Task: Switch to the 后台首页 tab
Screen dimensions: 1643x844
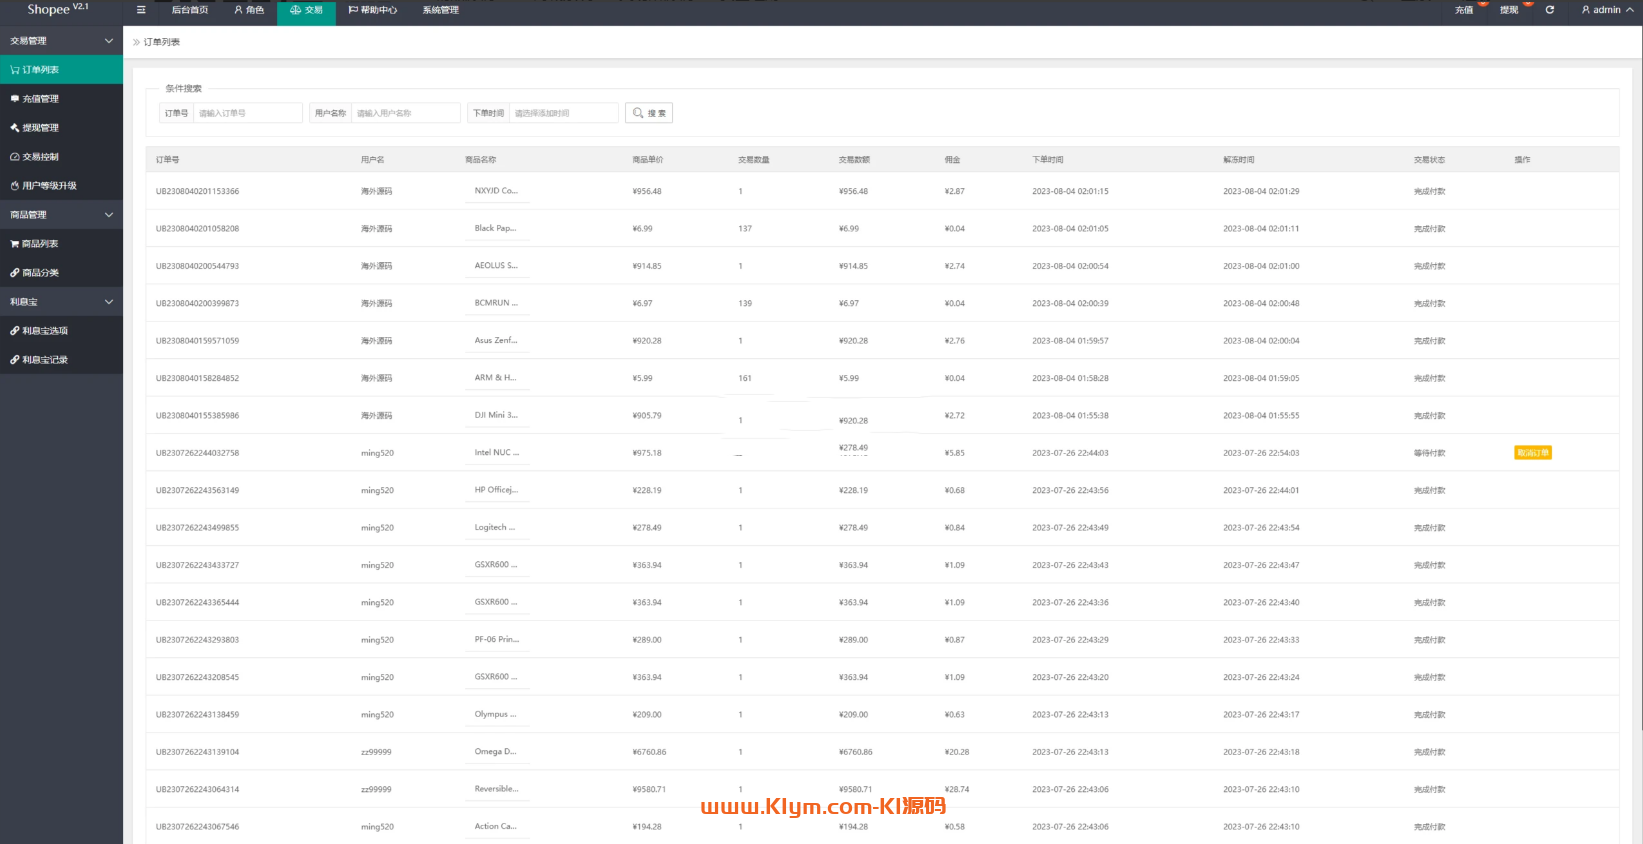Action: (x=189, y=10)
